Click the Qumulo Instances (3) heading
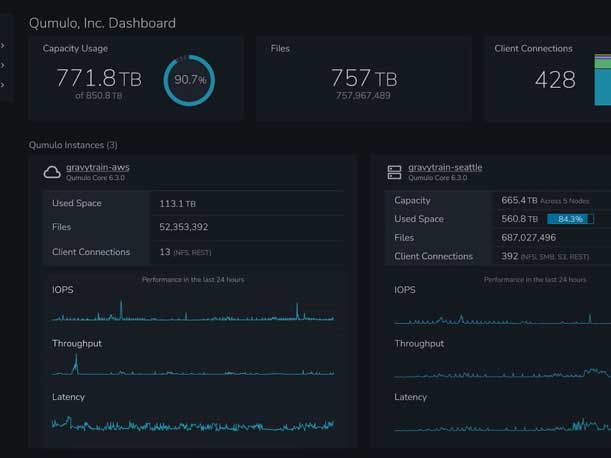The image size is (611, 458). (x=73, y=145)
